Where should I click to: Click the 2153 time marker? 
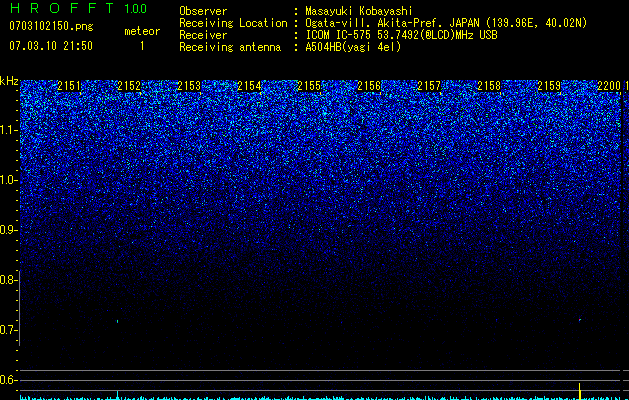(189, 86)
